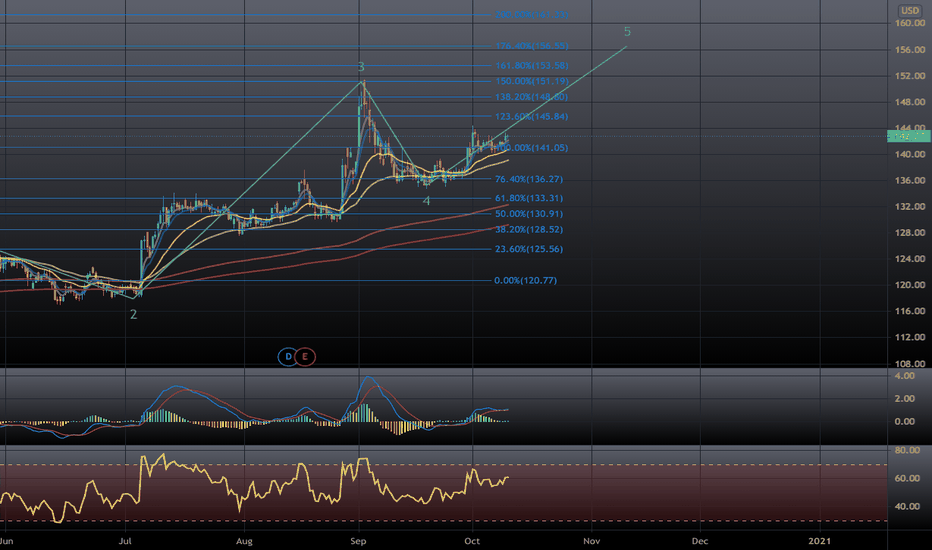
Task: Click the Elliott wave label 2
Action: pos(134,315)
